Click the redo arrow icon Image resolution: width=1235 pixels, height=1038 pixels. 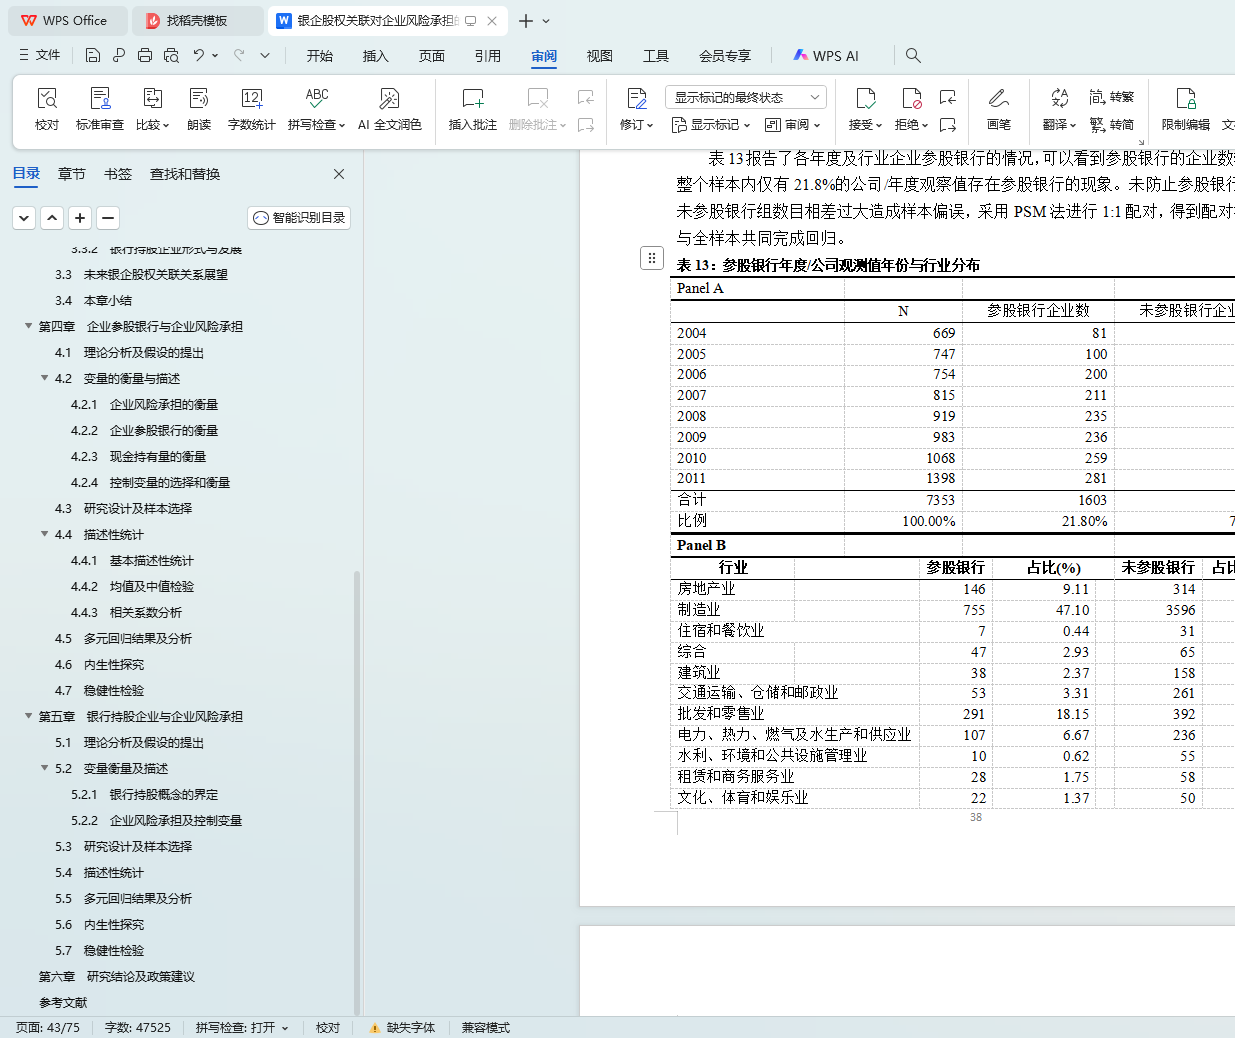pyautogui.click(x=239, y=55)
